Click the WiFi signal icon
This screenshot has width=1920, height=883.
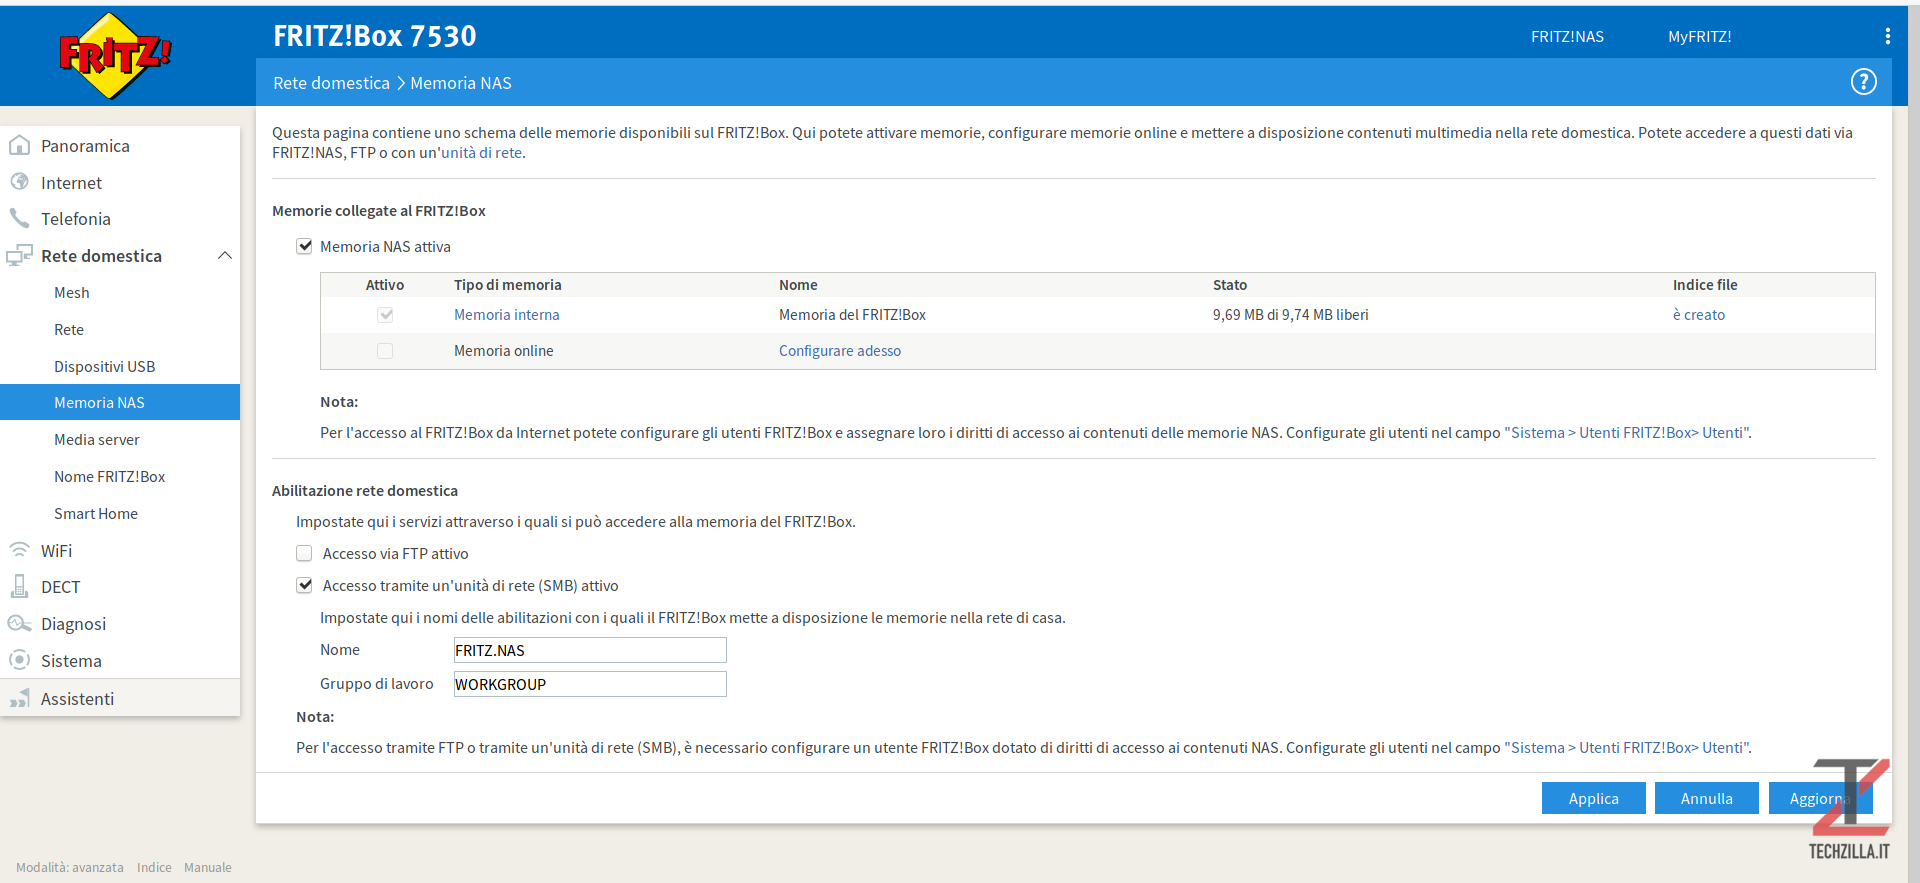point(19,550)
